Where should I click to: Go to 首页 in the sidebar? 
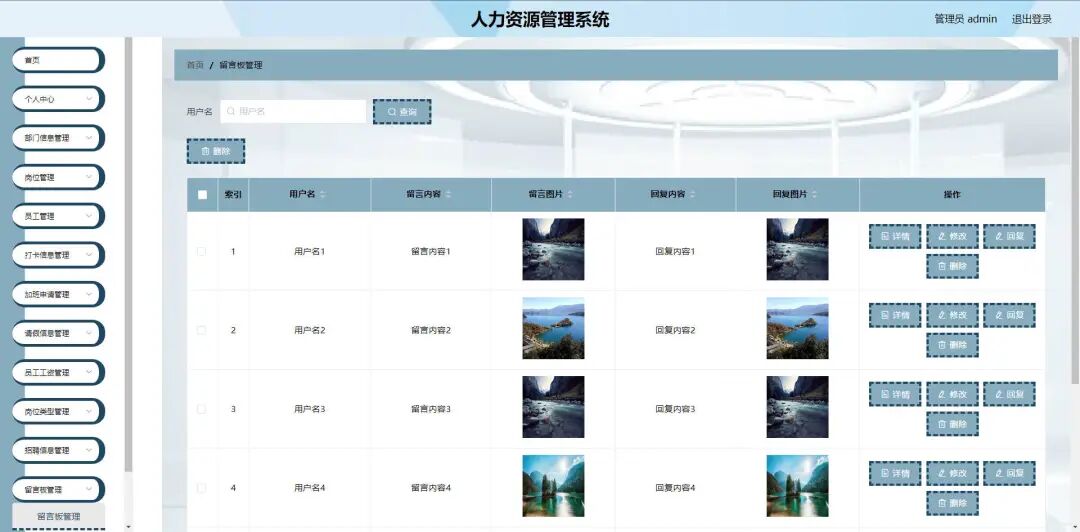(x=58, y=60)
